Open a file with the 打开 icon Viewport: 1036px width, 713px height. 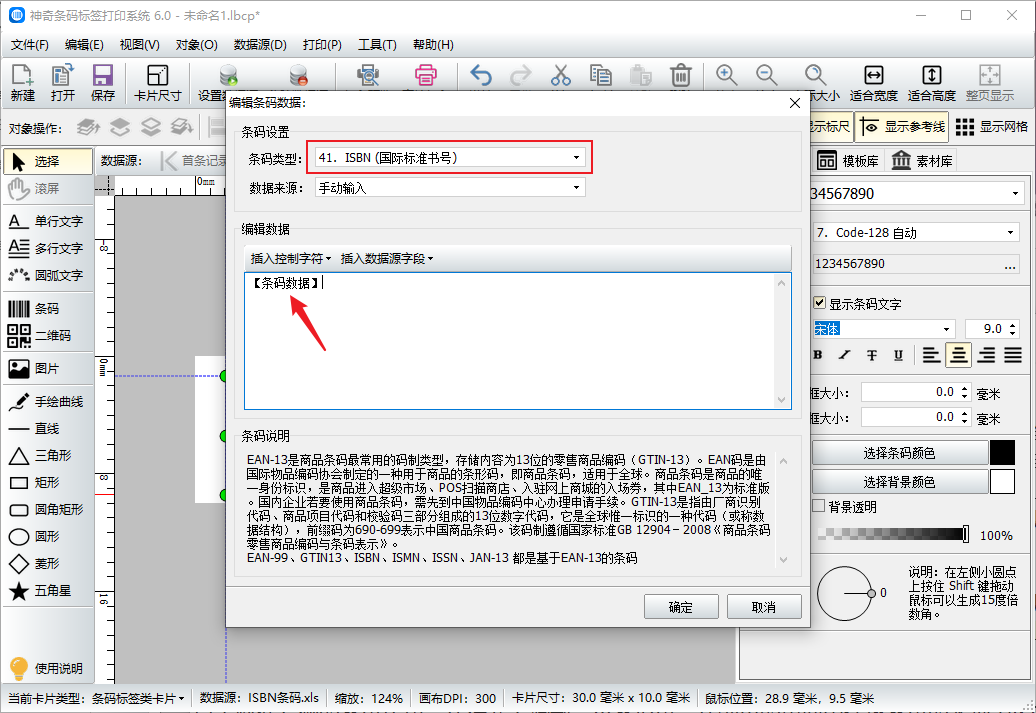coord(63,83)
